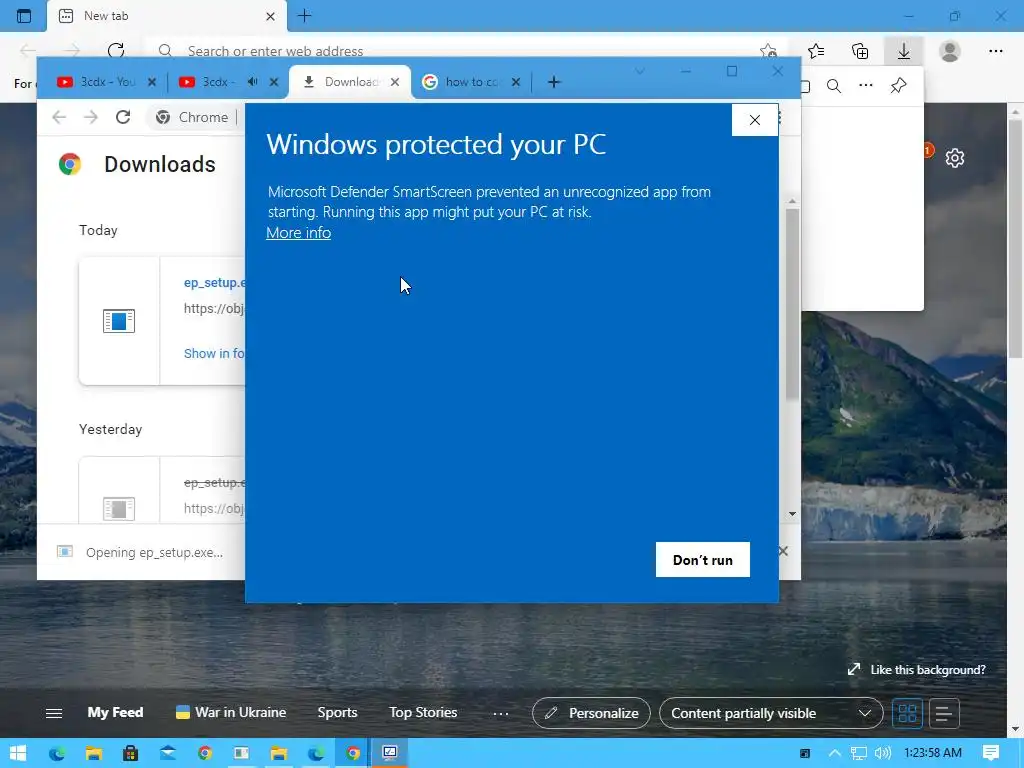
Task: Click today's ep_setup.exe file name link
Action: coord(214,283)
